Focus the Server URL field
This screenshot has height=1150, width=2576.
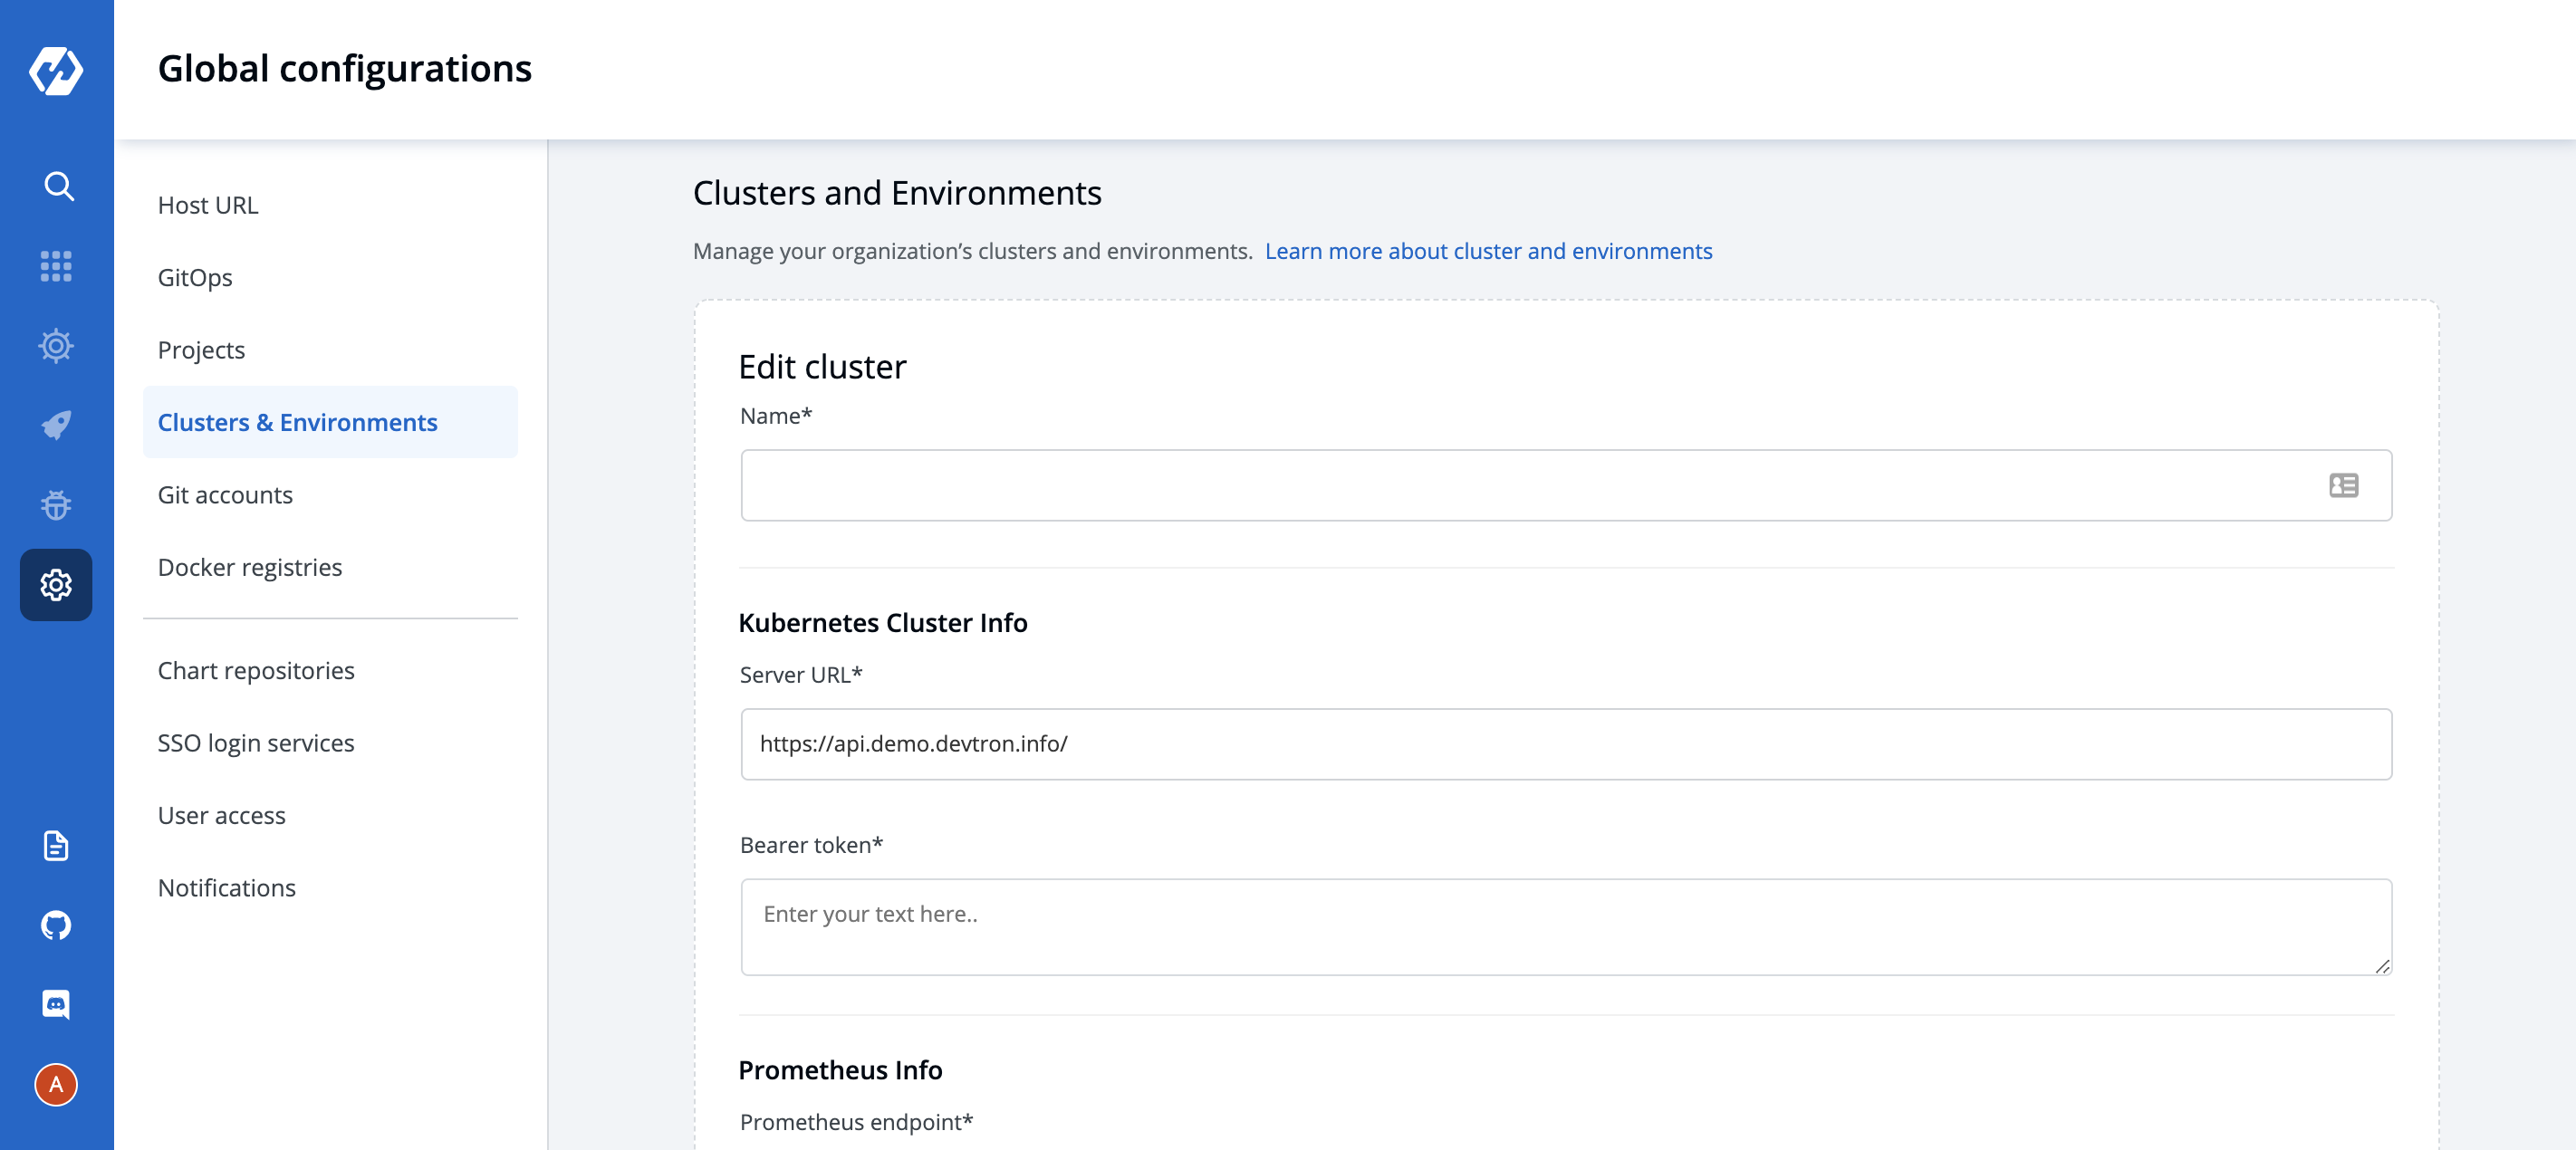click(1565, 744)
